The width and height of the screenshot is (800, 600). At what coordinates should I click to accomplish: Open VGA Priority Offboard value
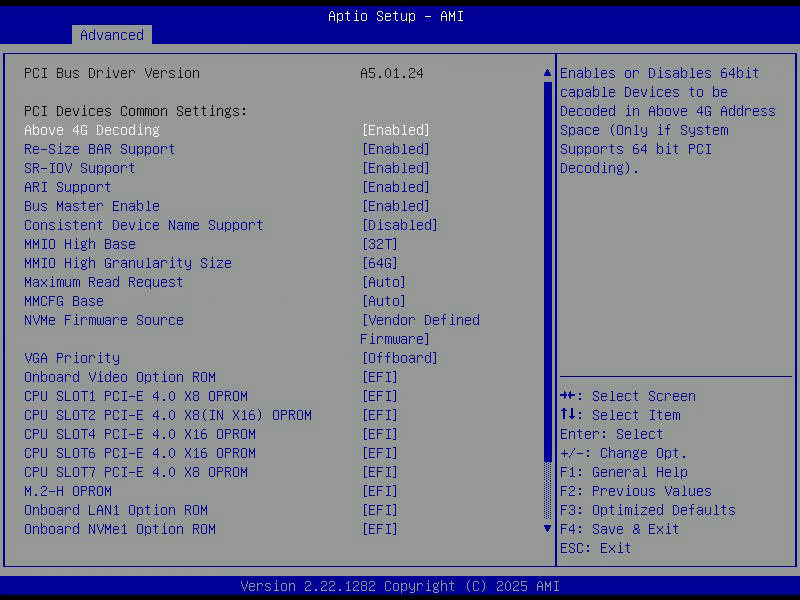pyautogui.click(x=400, y=358)
